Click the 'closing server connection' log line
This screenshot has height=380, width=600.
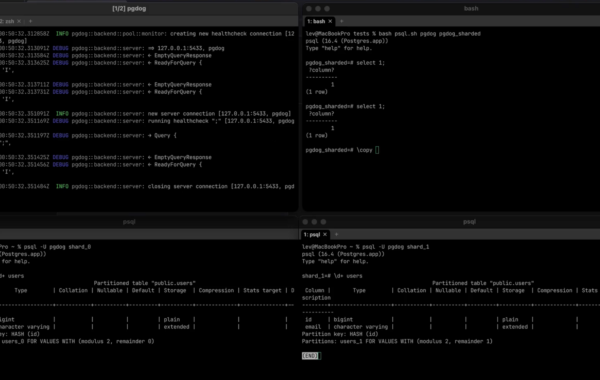pyautogui.click(x=147, y=186)
